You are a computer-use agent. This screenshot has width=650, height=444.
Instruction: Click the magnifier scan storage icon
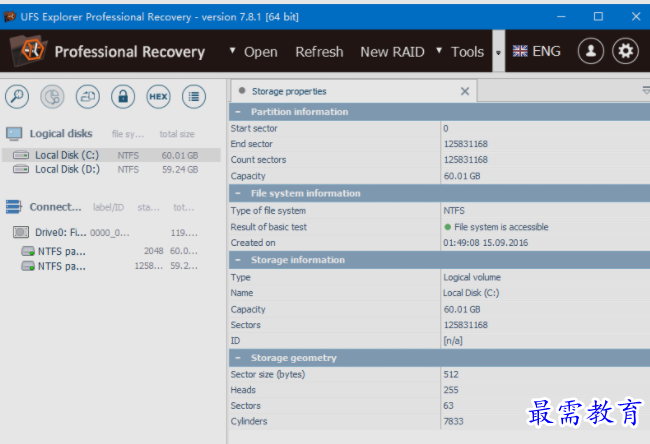point(17,97)
